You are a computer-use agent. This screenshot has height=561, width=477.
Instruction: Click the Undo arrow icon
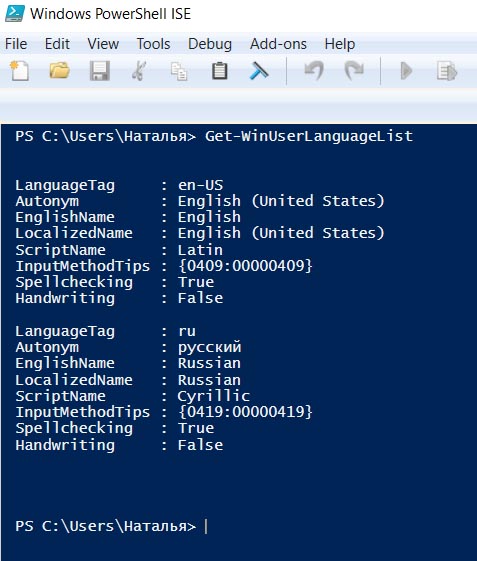coord(314,70)
